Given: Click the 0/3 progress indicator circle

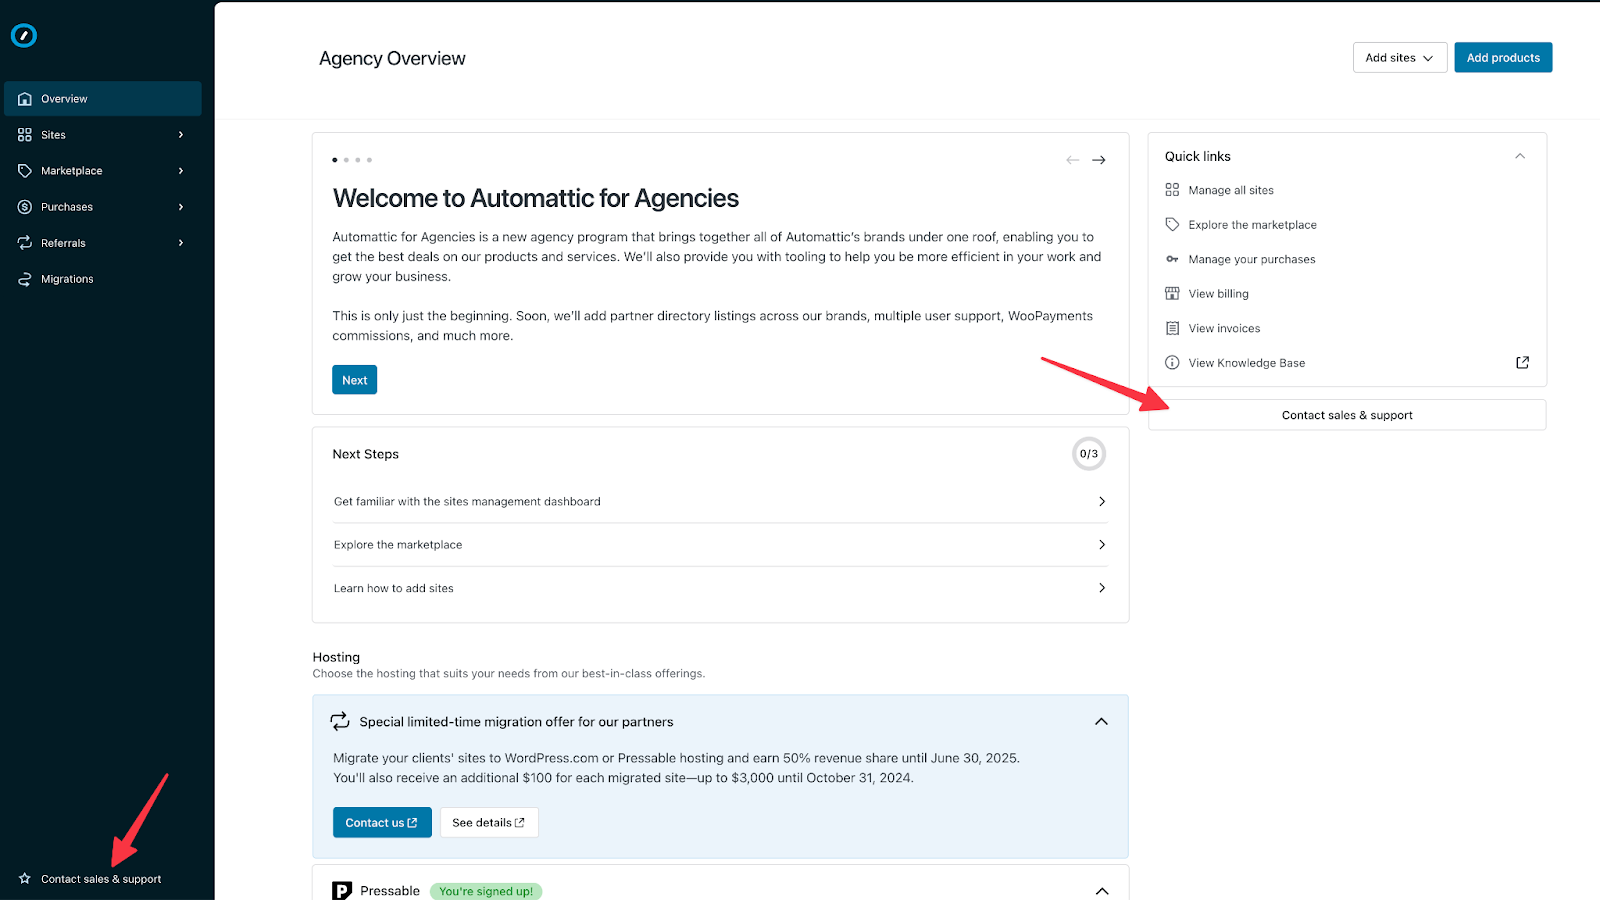Looking at the screenshot, I should 1089,454.
